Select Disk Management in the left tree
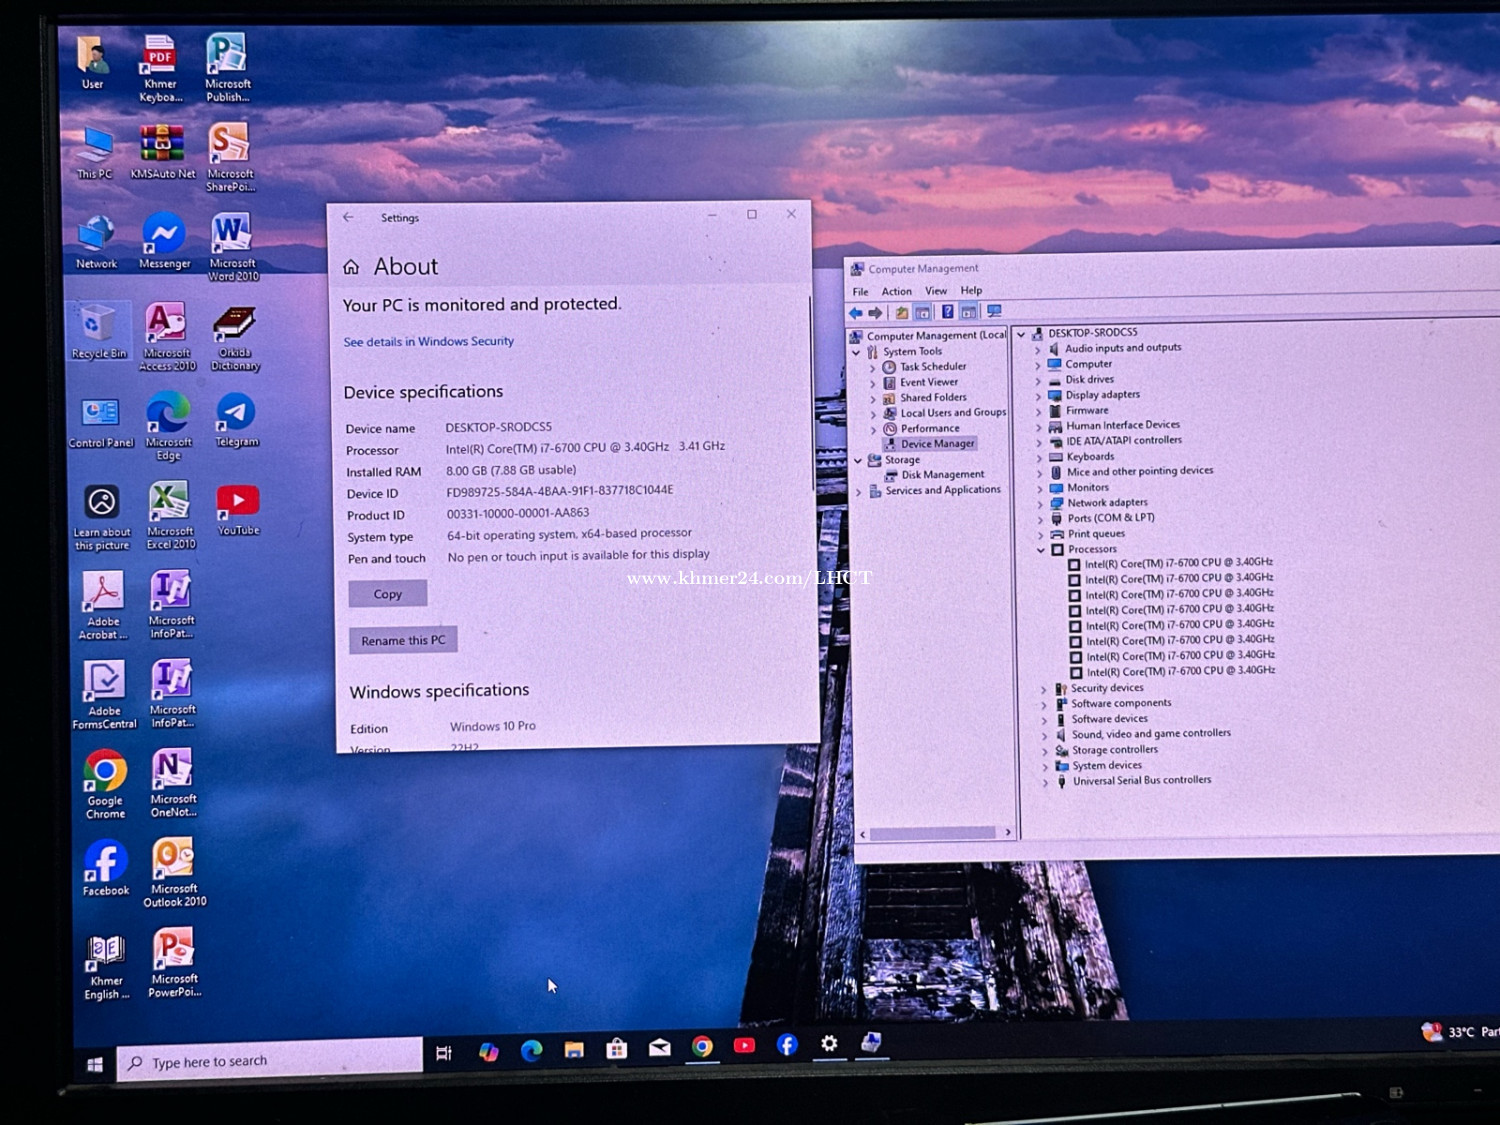Screen dimensions: 1500x1125 (935, 475)
